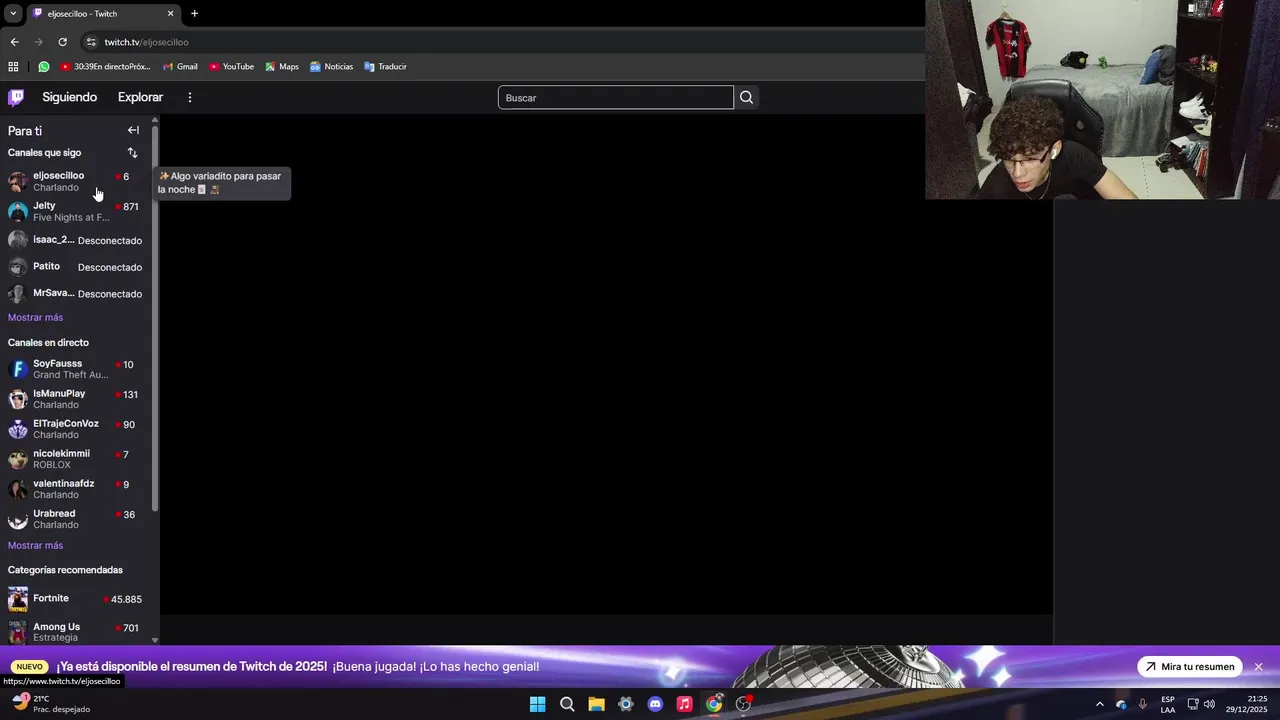
Task: Open Jelty channel avatar
Action: click(17, 211)
